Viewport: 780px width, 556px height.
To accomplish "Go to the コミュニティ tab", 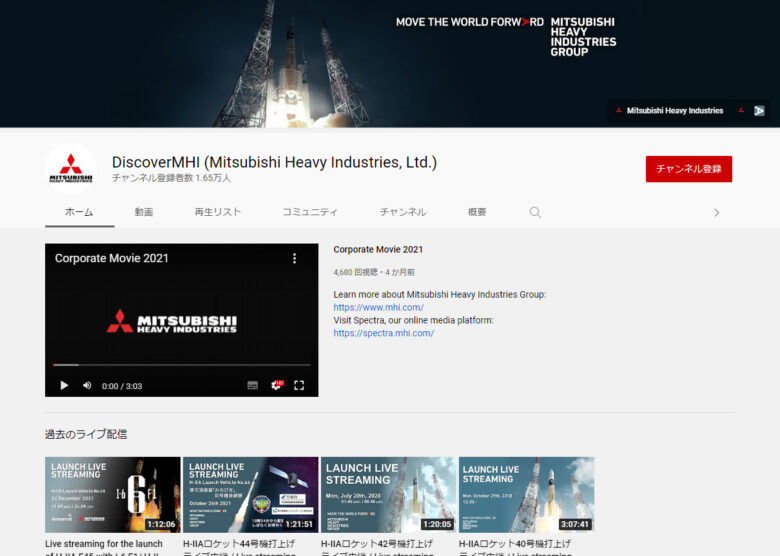I will click(310, 212).
